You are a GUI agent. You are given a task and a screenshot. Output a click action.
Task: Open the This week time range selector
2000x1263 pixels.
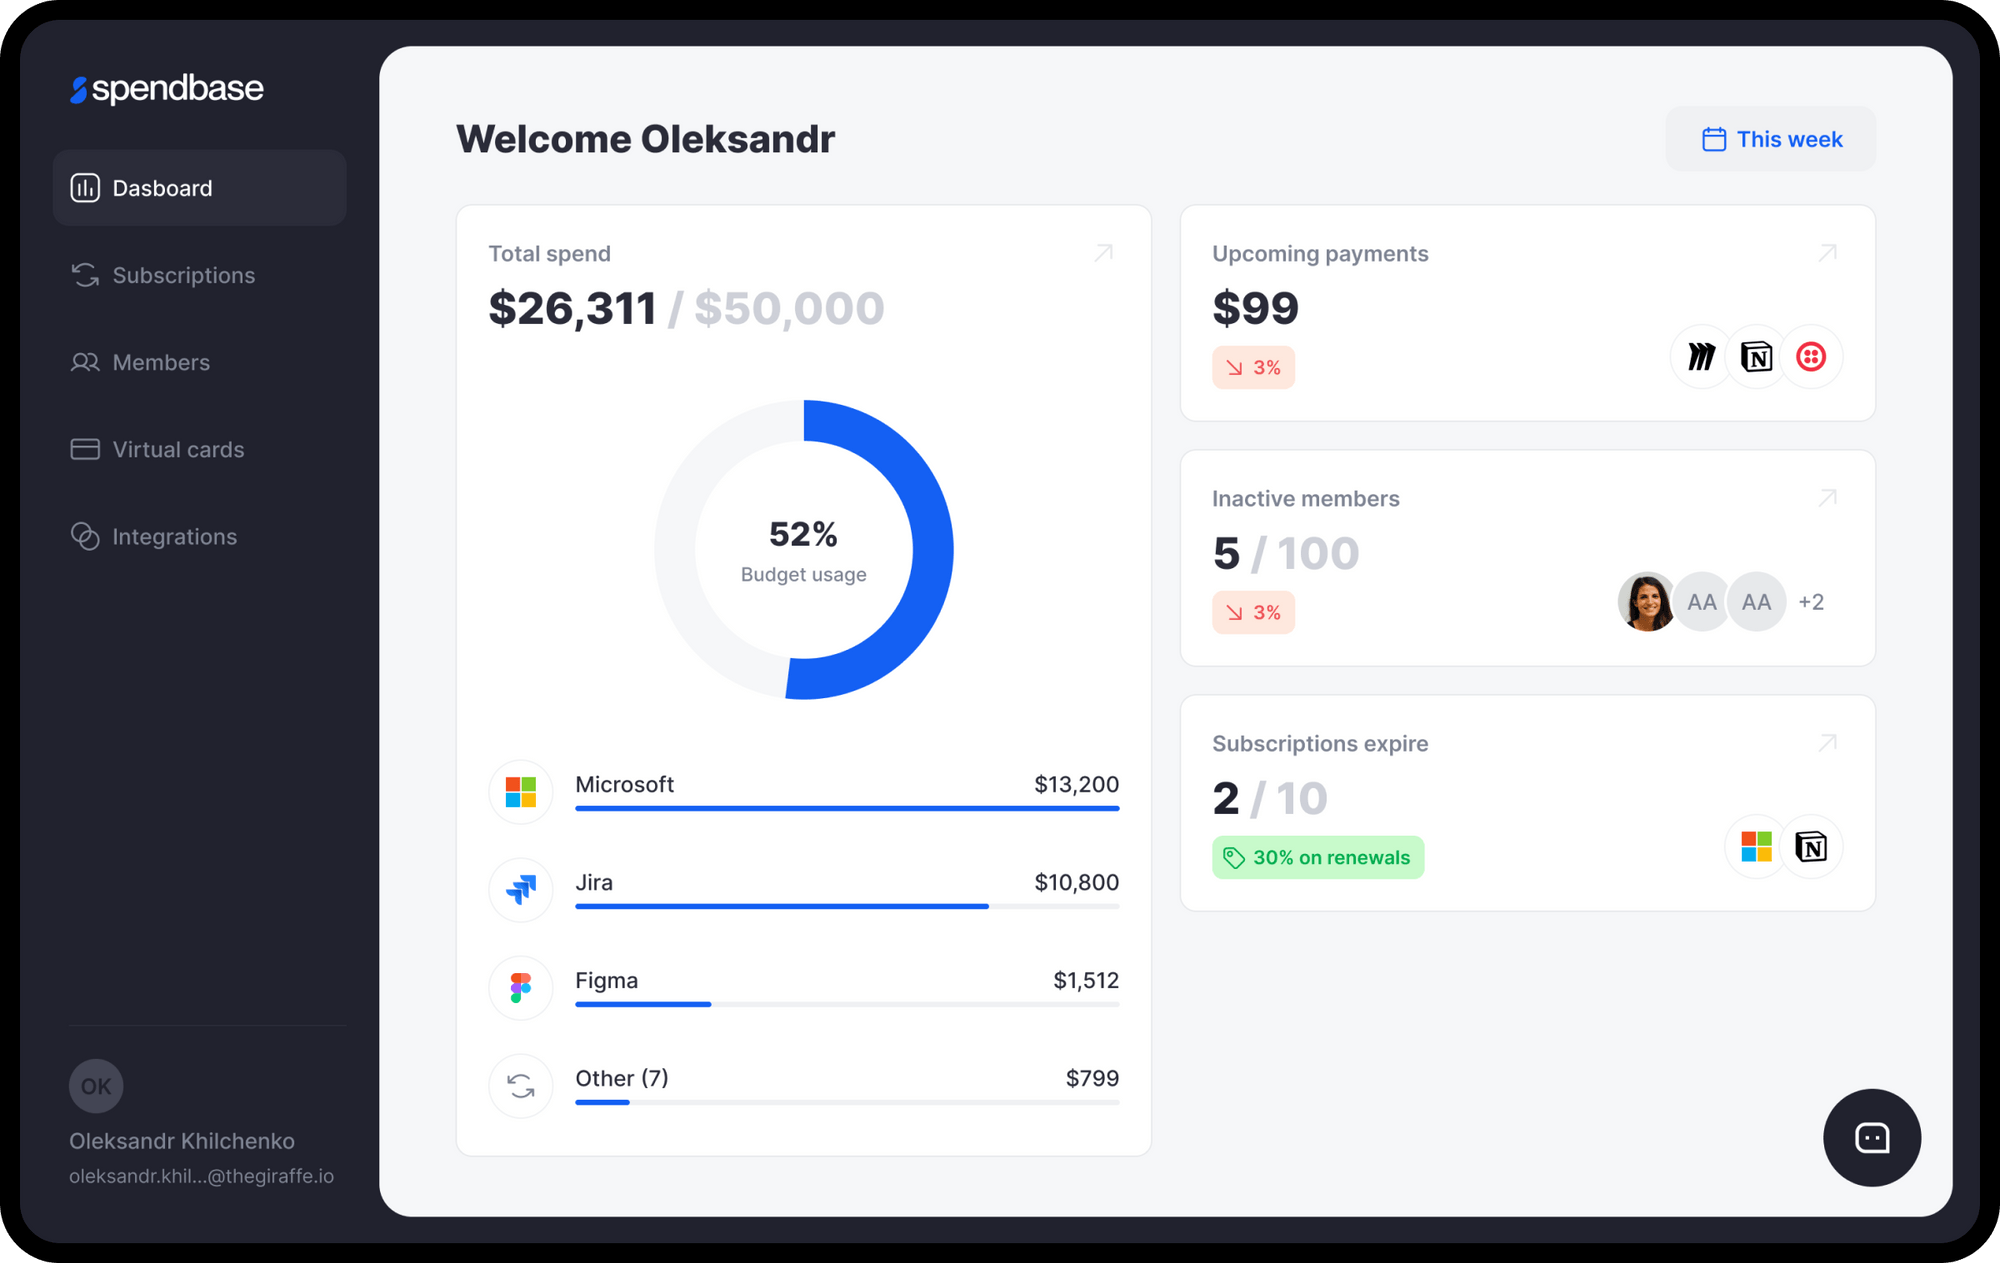coord(1770,139)
